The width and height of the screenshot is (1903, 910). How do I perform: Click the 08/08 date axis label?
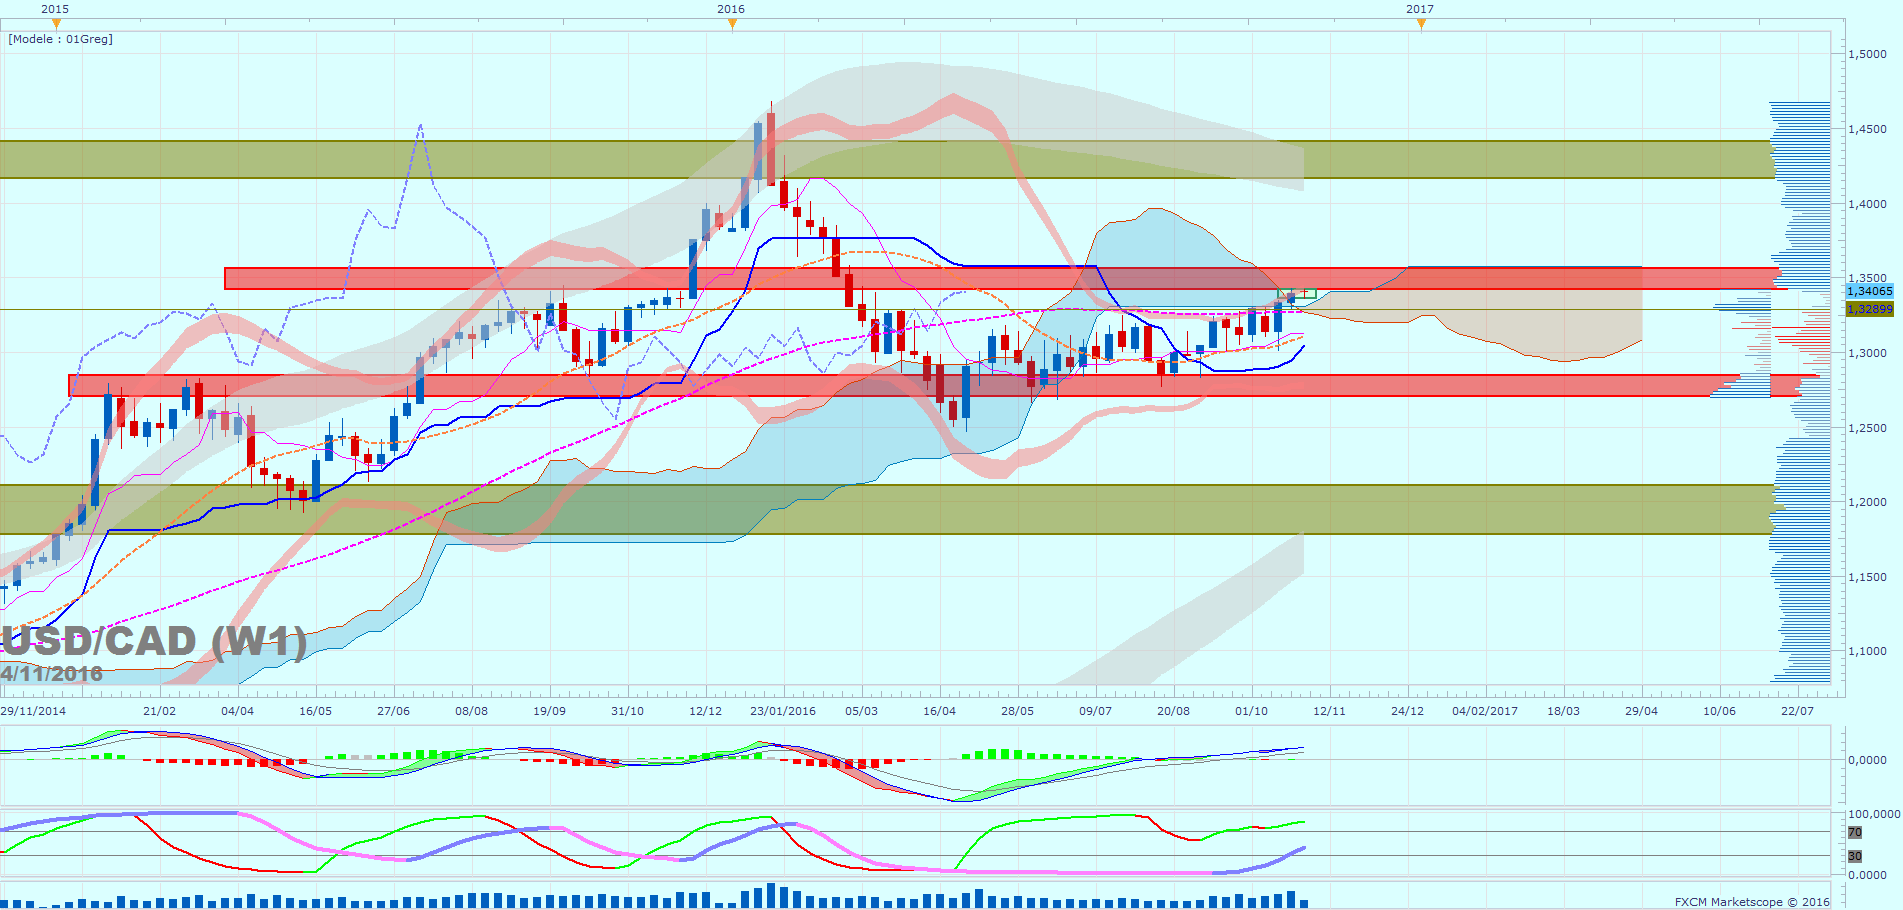point(472,711)
